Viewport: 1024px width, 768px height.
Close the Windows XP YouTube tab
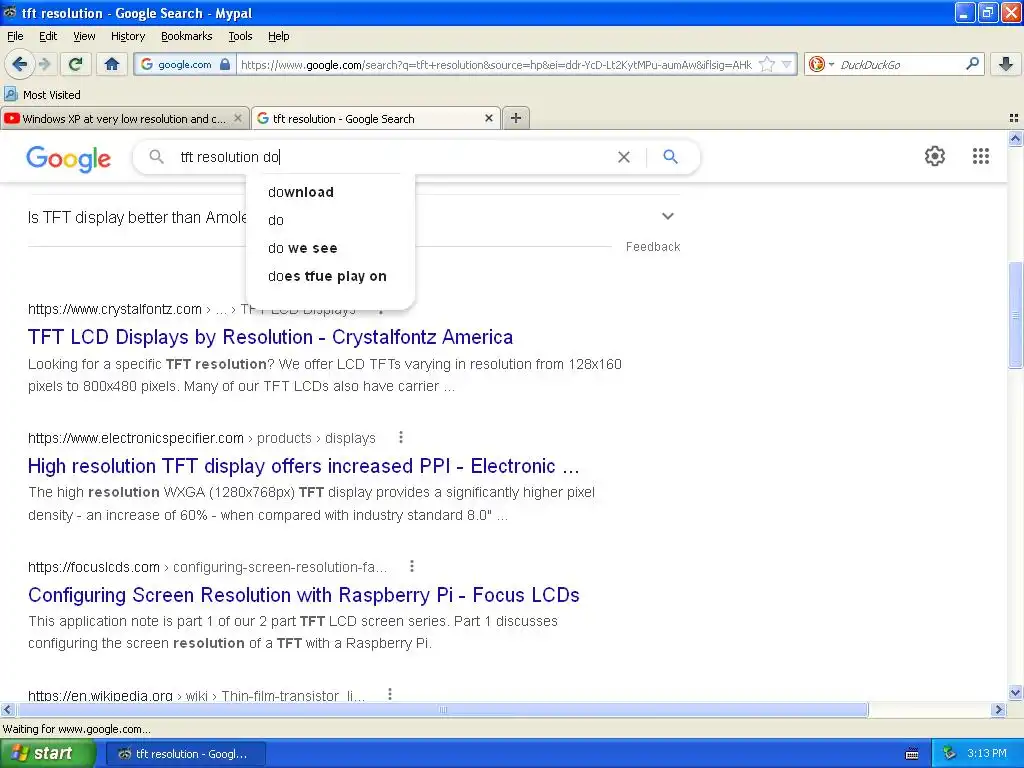pos(238,118)
